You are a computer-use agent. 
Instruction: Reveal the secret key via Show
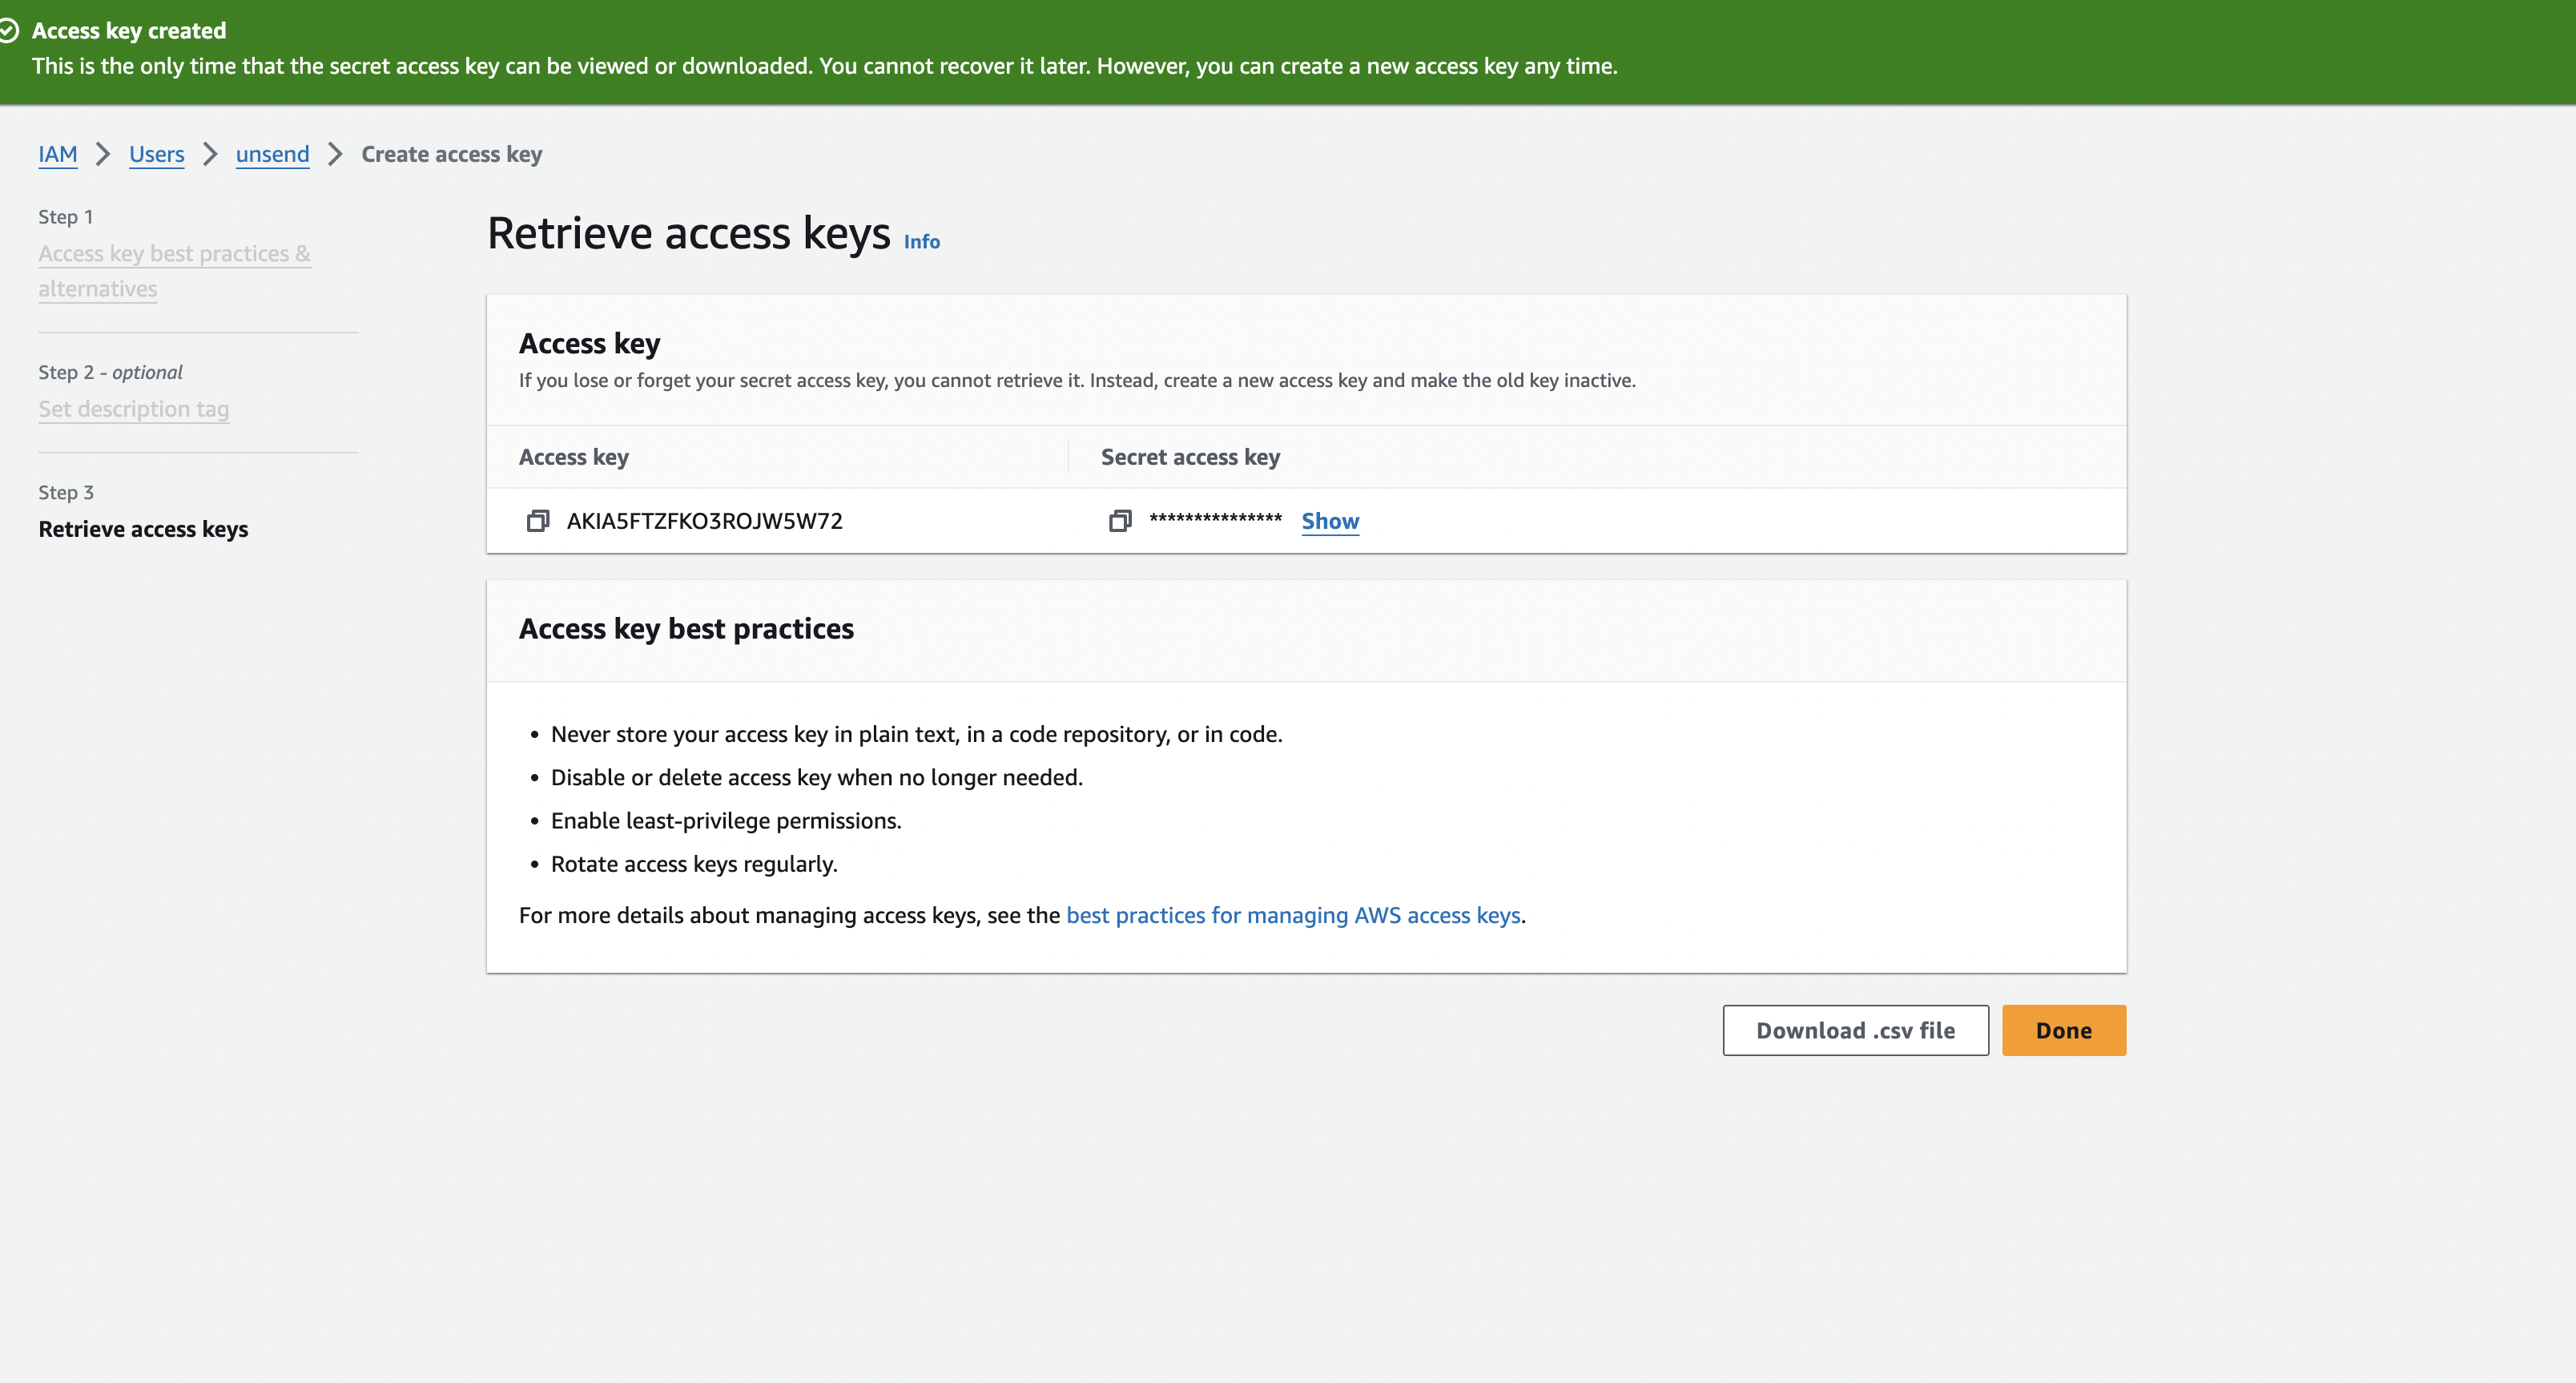click(x=1329, y=521)
